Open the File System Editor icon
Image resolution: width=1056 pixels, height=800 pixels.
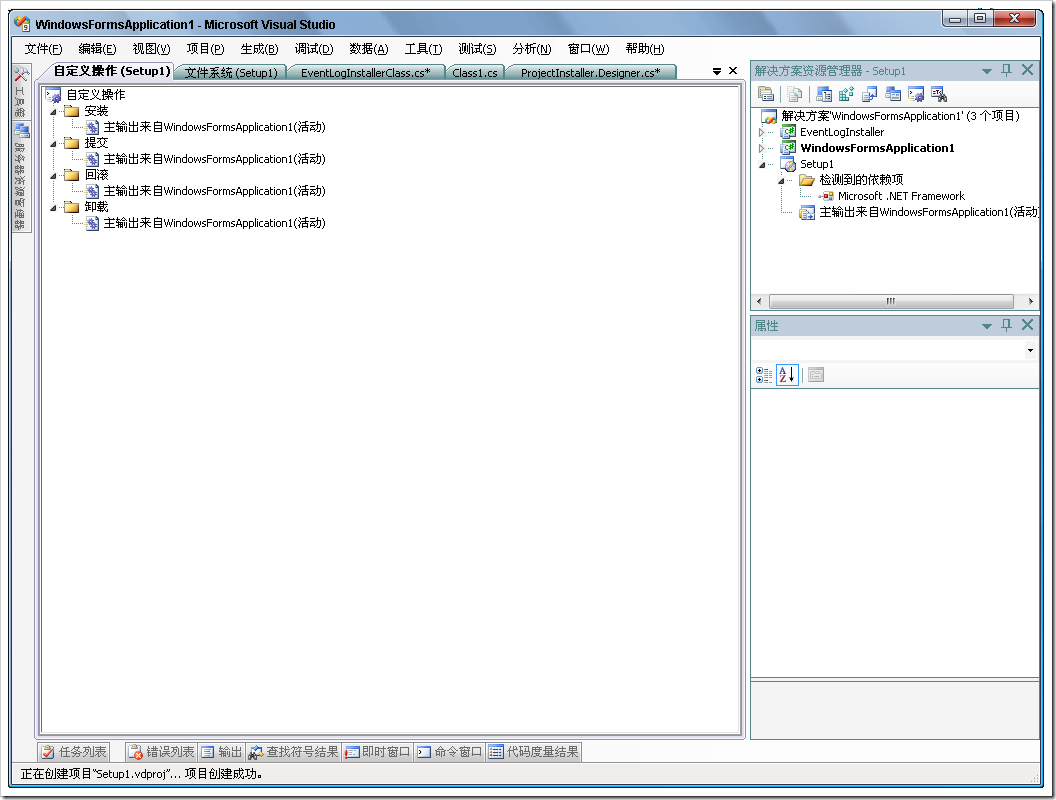(824, 94)
